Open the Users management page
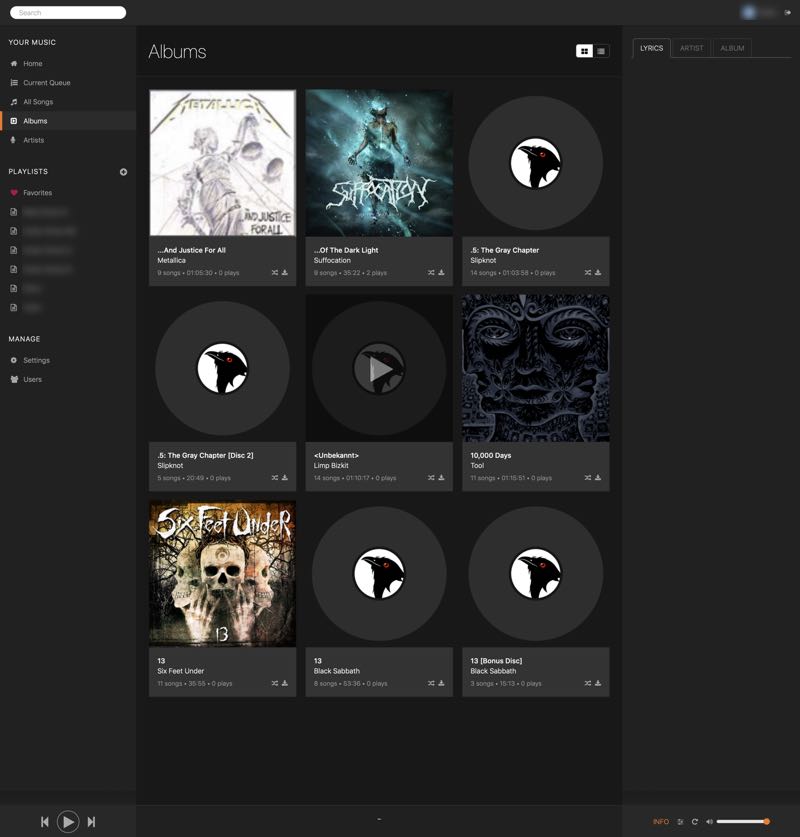 32,380
